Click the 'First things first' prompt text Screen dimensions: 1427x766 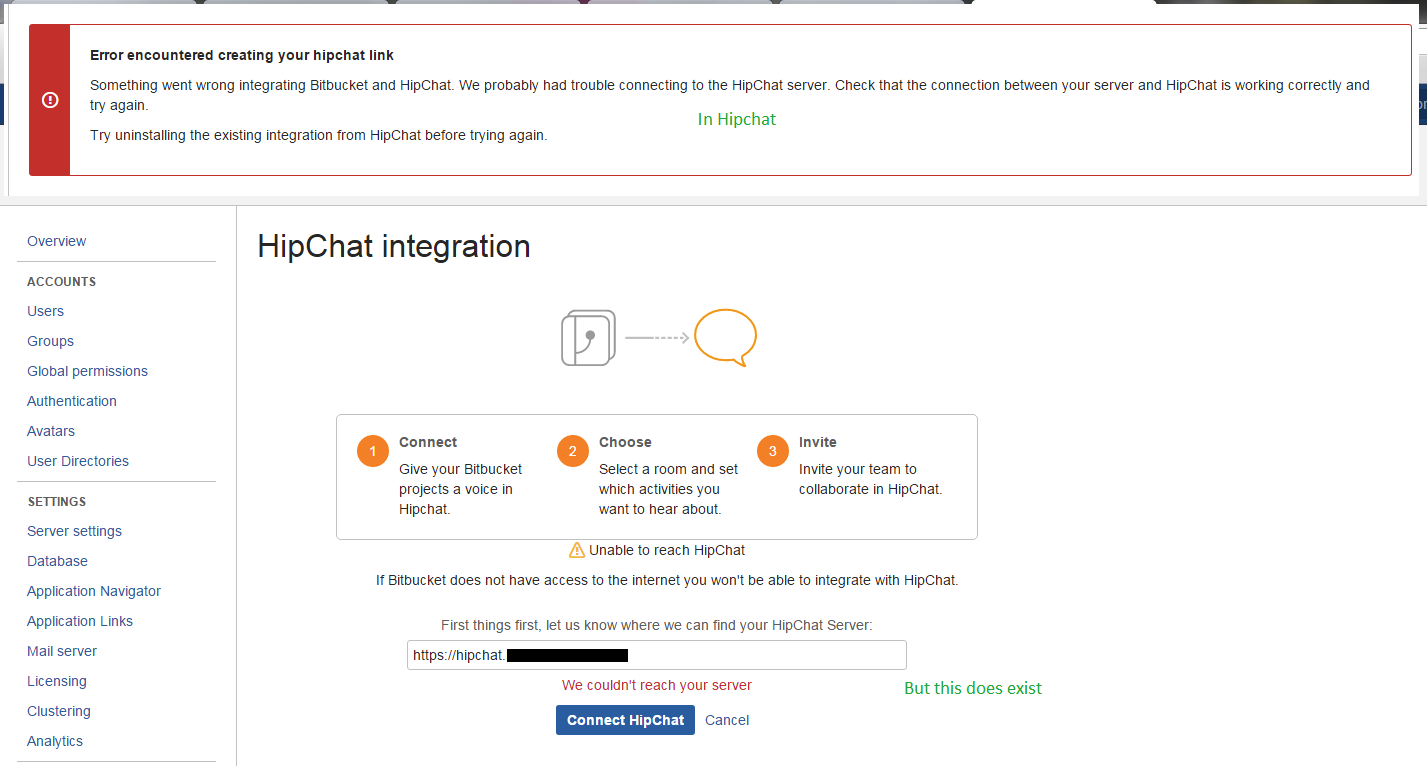657,625
